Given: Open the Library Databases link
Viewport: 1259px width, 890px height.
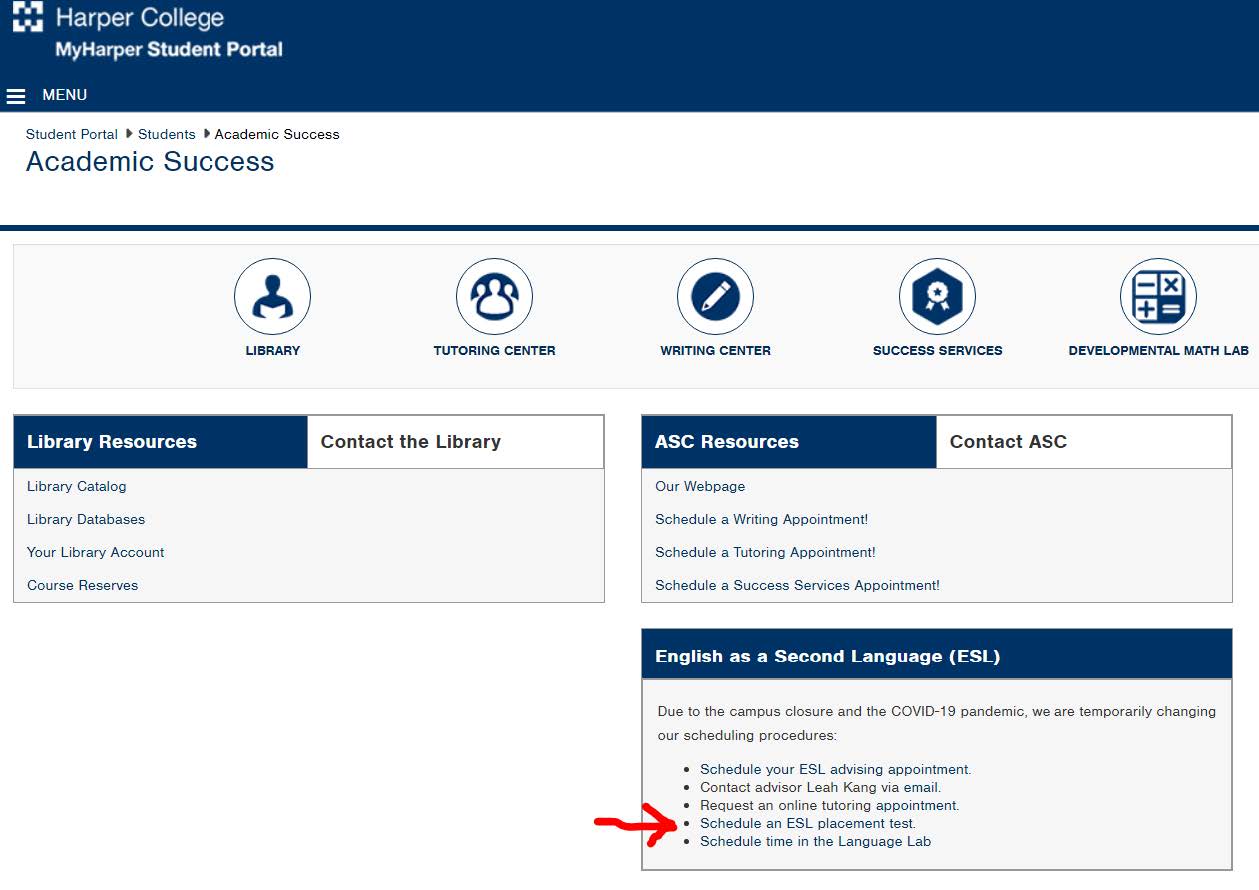Looking at the screenshot, I should 86,519.
